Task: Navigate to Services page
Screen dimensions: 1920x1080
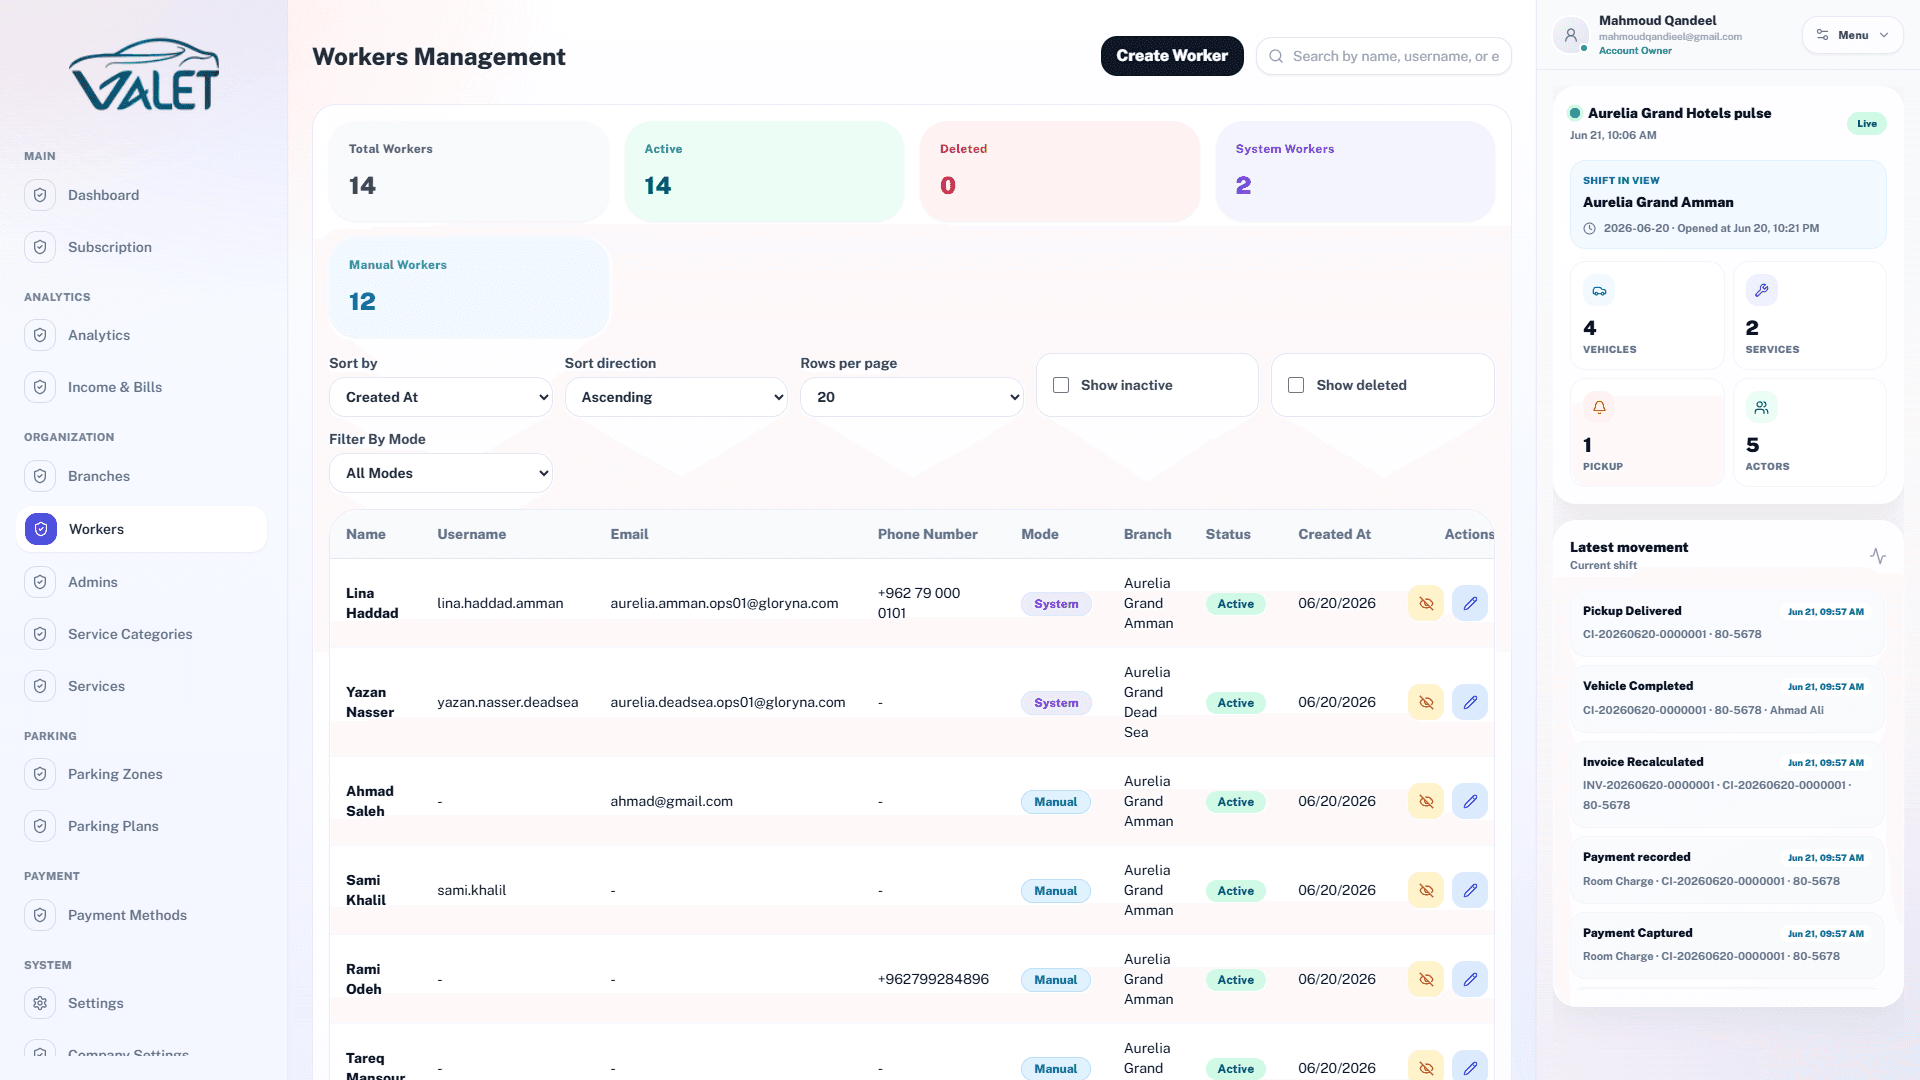Action: 142,686
